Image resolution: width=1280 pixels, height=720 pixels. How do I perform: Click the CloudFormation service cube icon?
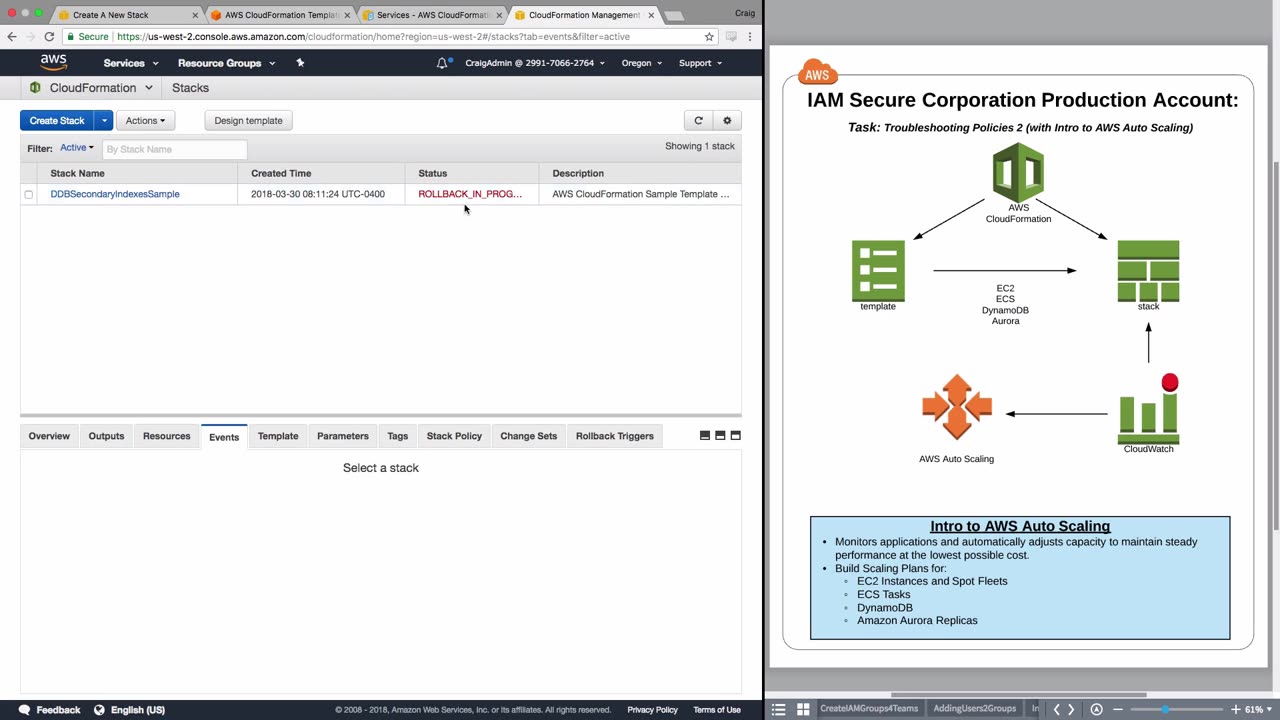[x=35, y=88]
